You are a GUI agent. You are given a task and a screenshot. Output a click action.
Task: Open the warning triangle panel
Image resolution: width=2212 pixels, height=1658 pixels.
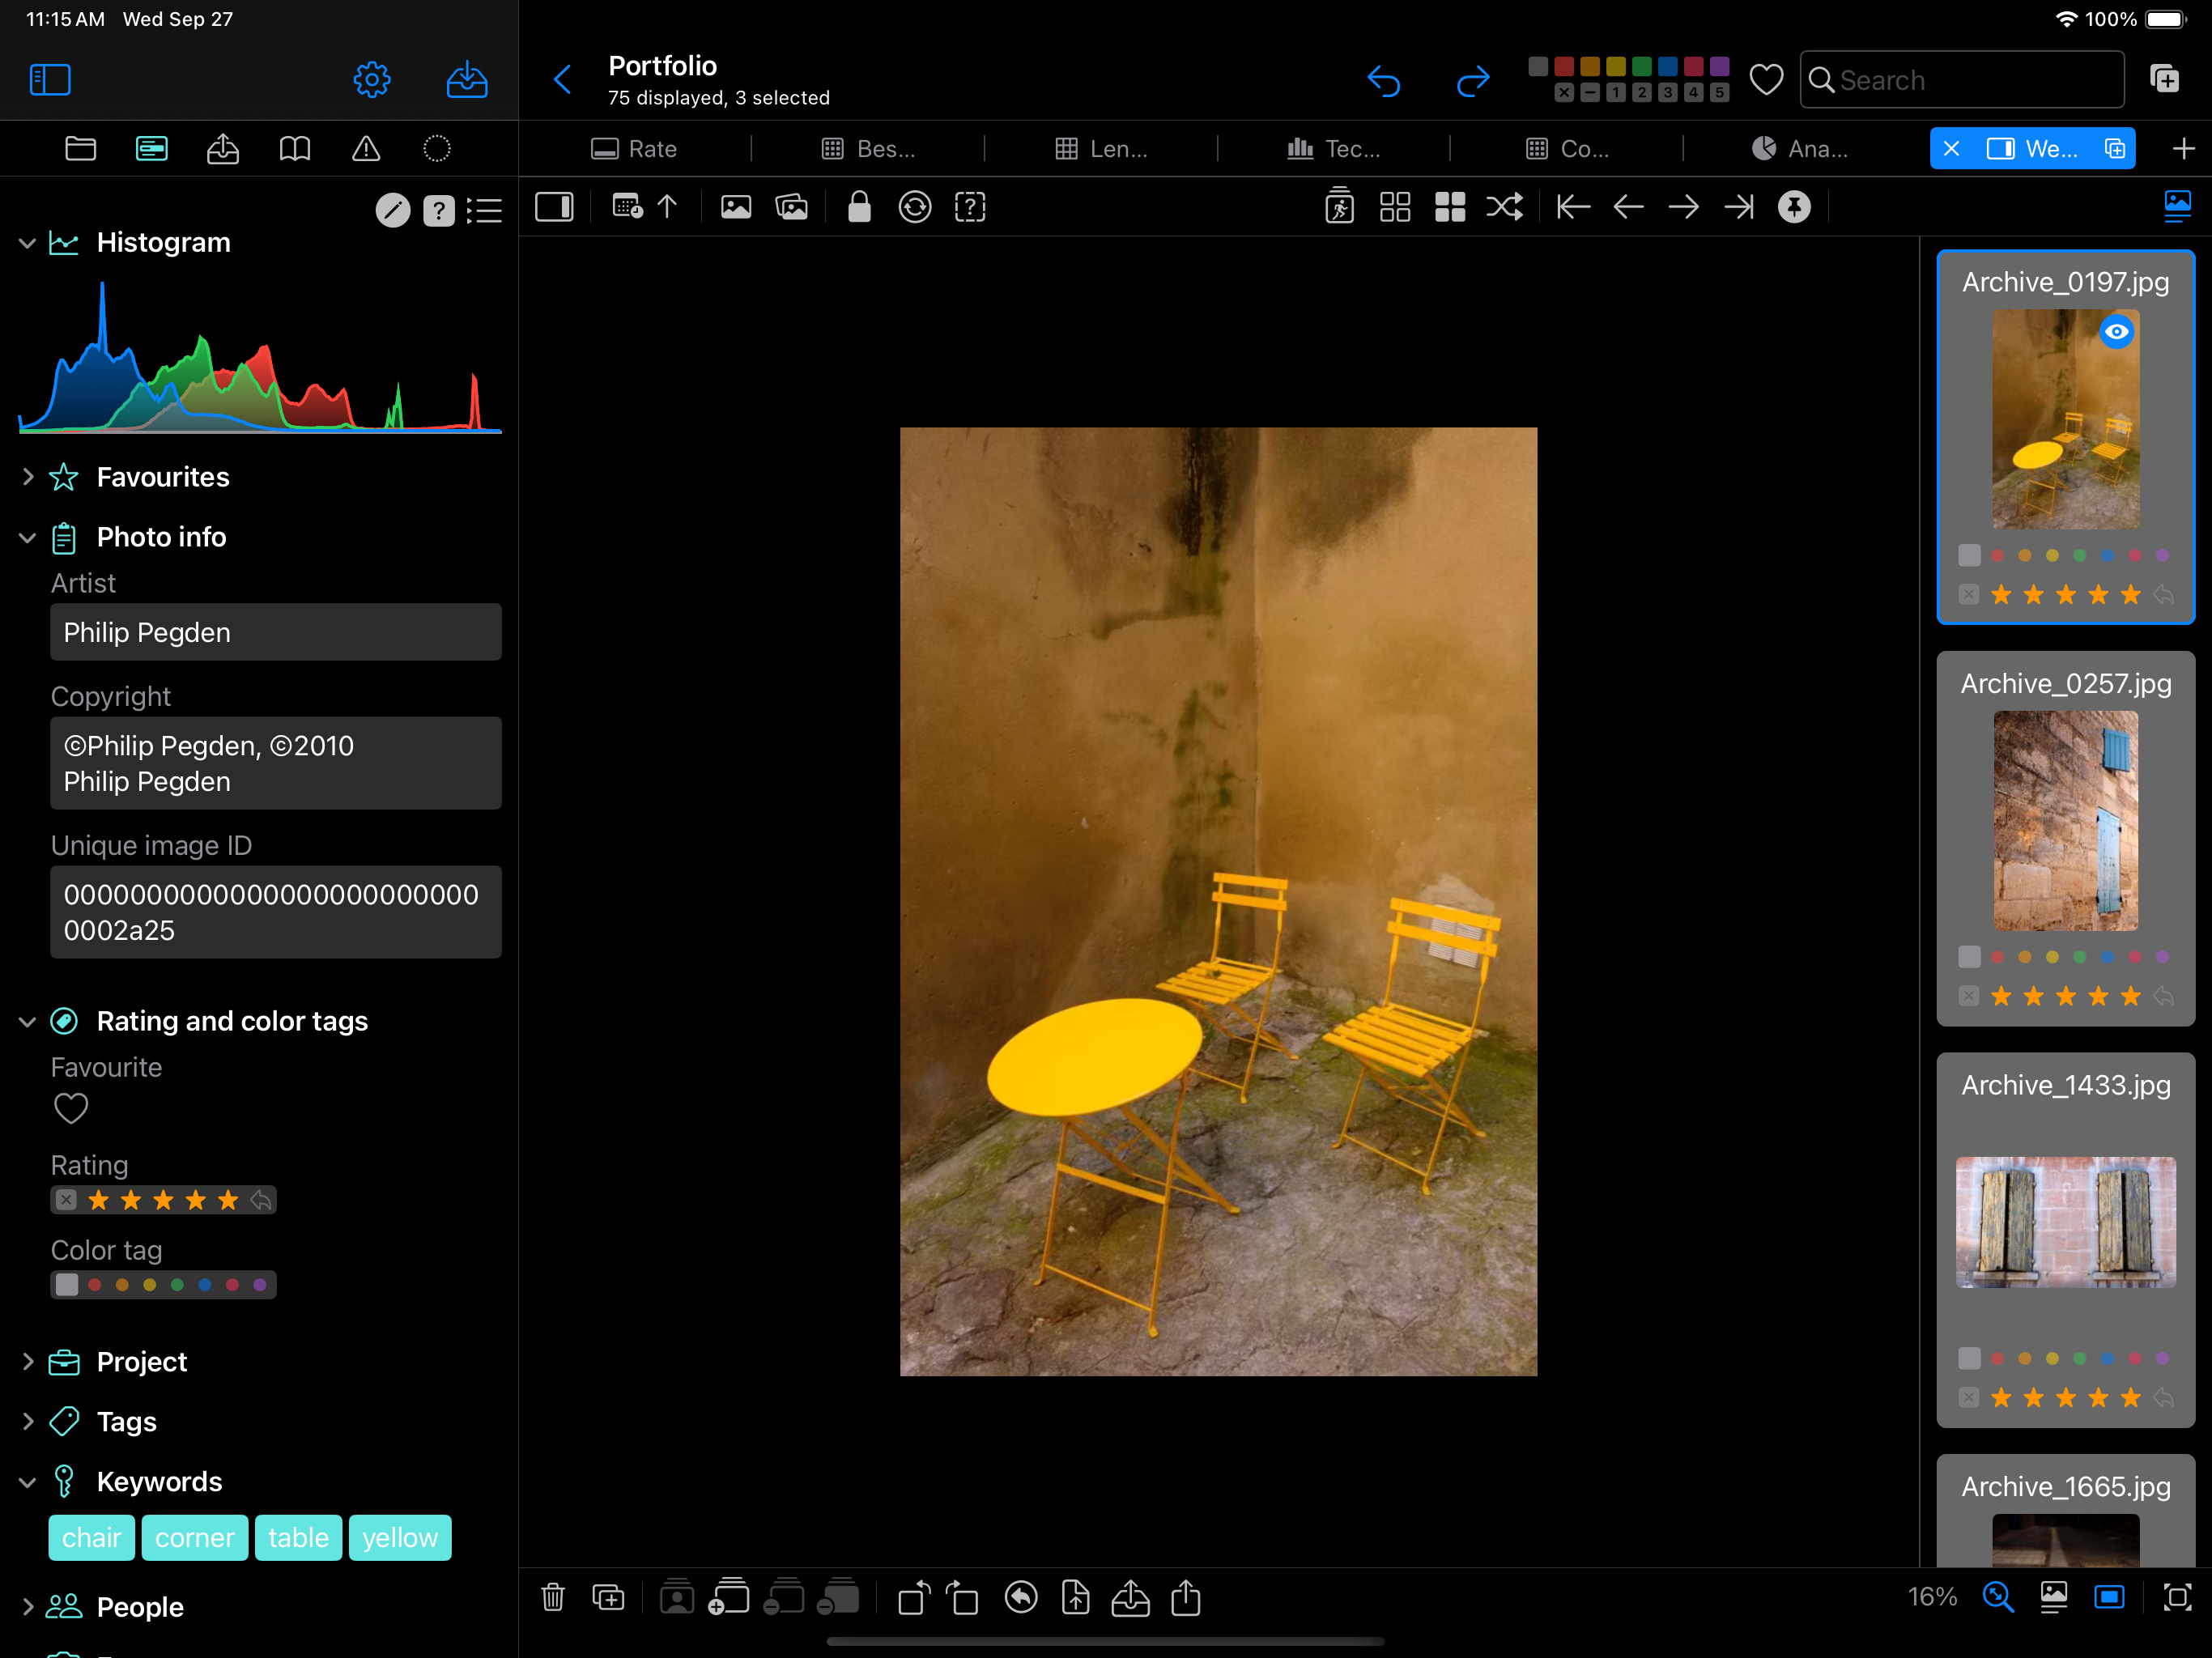[x=366, y=149]
